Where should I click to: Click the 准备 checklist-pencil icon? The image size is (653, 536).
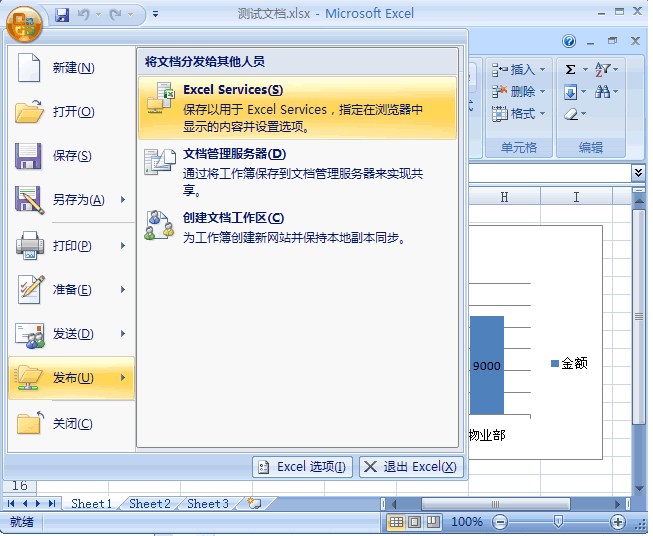pyautogui.click(x=30, y=289)
